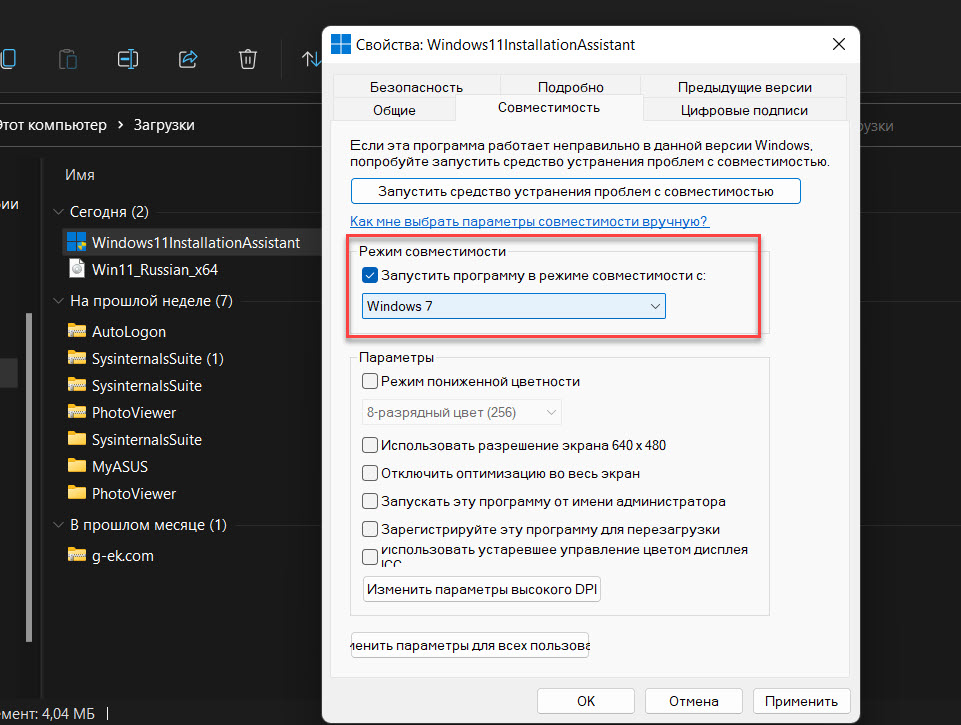Click Запустить средство устранения проблем с совместимостью

click(575, 191)
